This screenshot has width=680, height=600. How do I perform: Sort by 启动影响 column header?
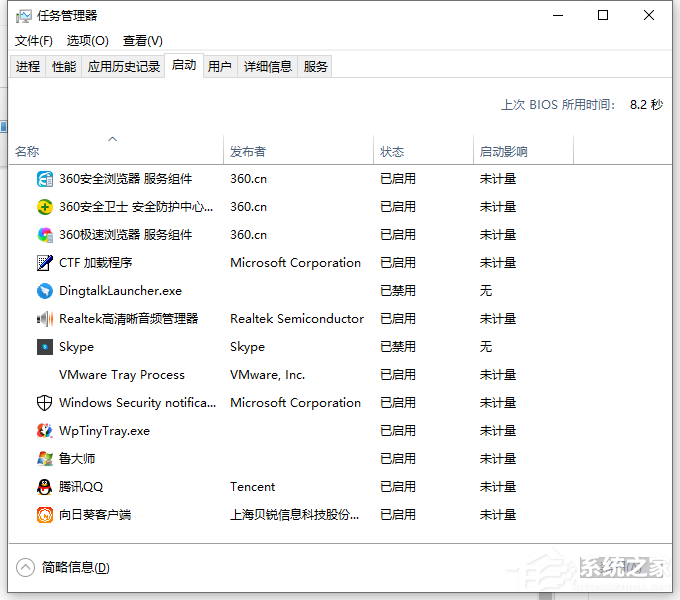(x=503, y=152)
